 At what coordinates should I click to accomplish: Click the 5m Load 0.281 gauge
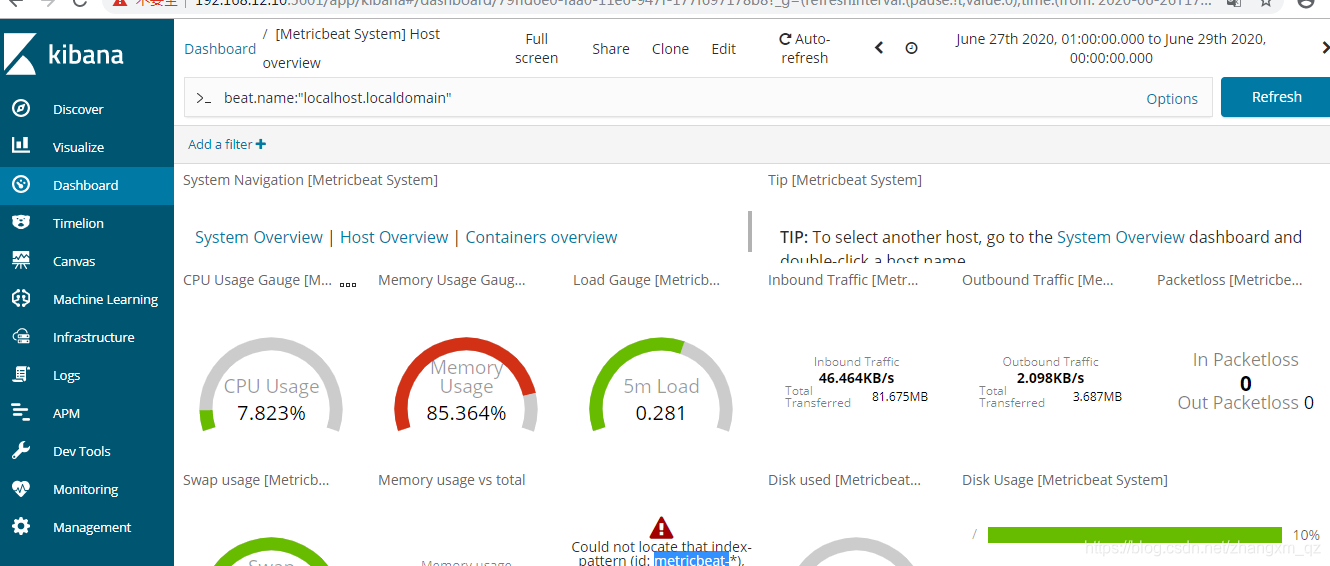click(x=661, y=385)
